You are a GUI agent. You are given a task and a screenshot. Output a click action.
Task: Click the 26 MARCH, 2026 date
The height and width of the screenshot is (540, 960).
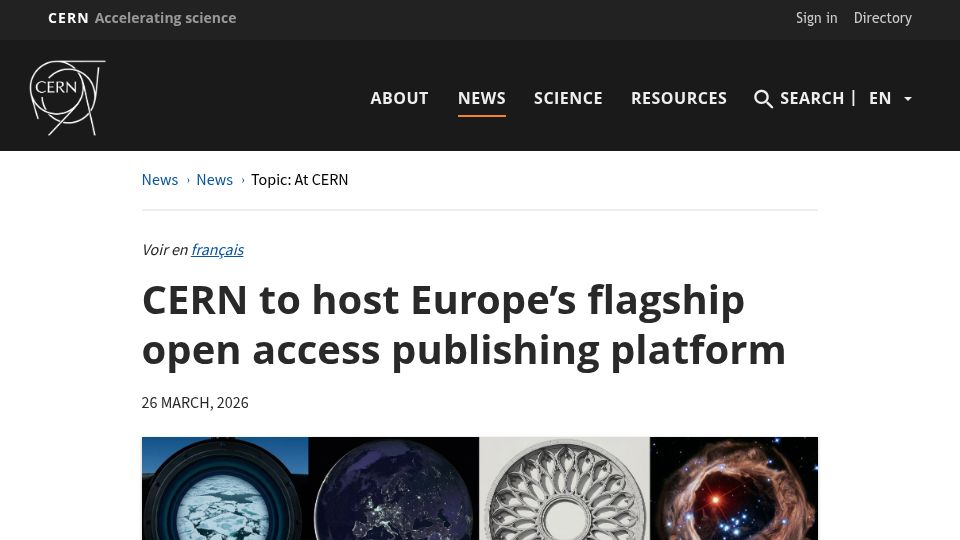195,402
